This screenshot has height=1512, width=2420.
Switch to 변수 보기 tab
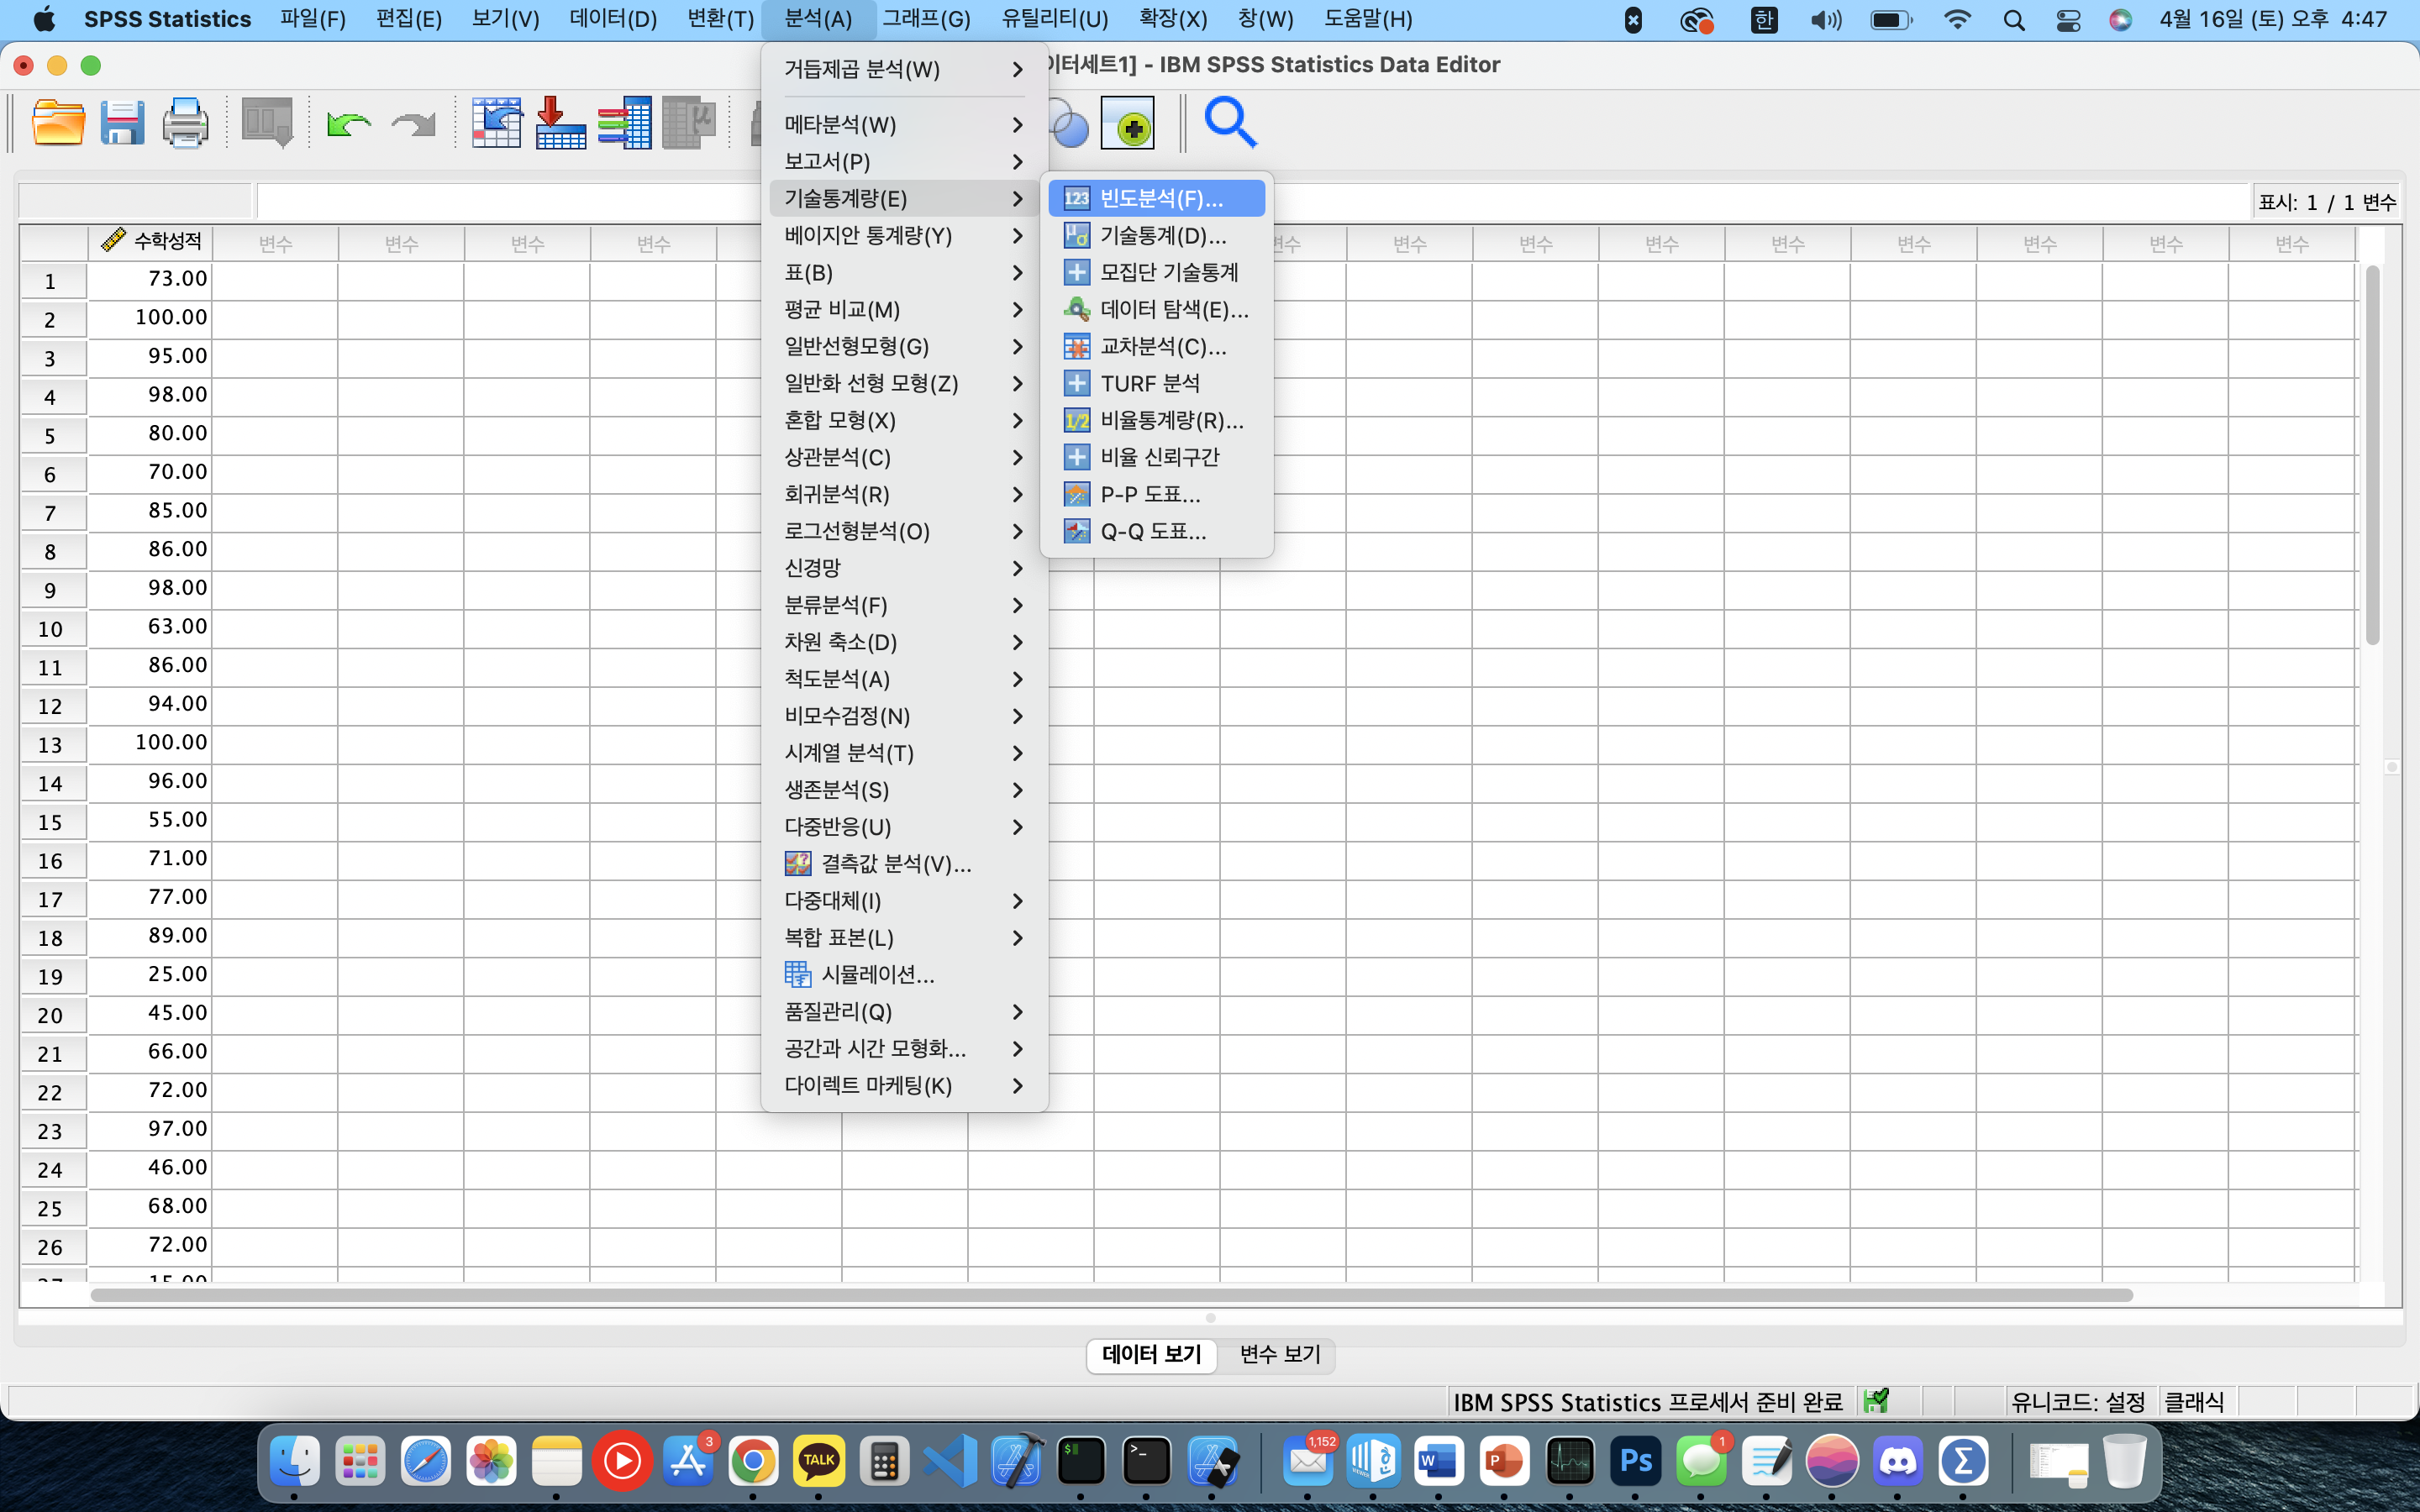tap(1280, 1354)
